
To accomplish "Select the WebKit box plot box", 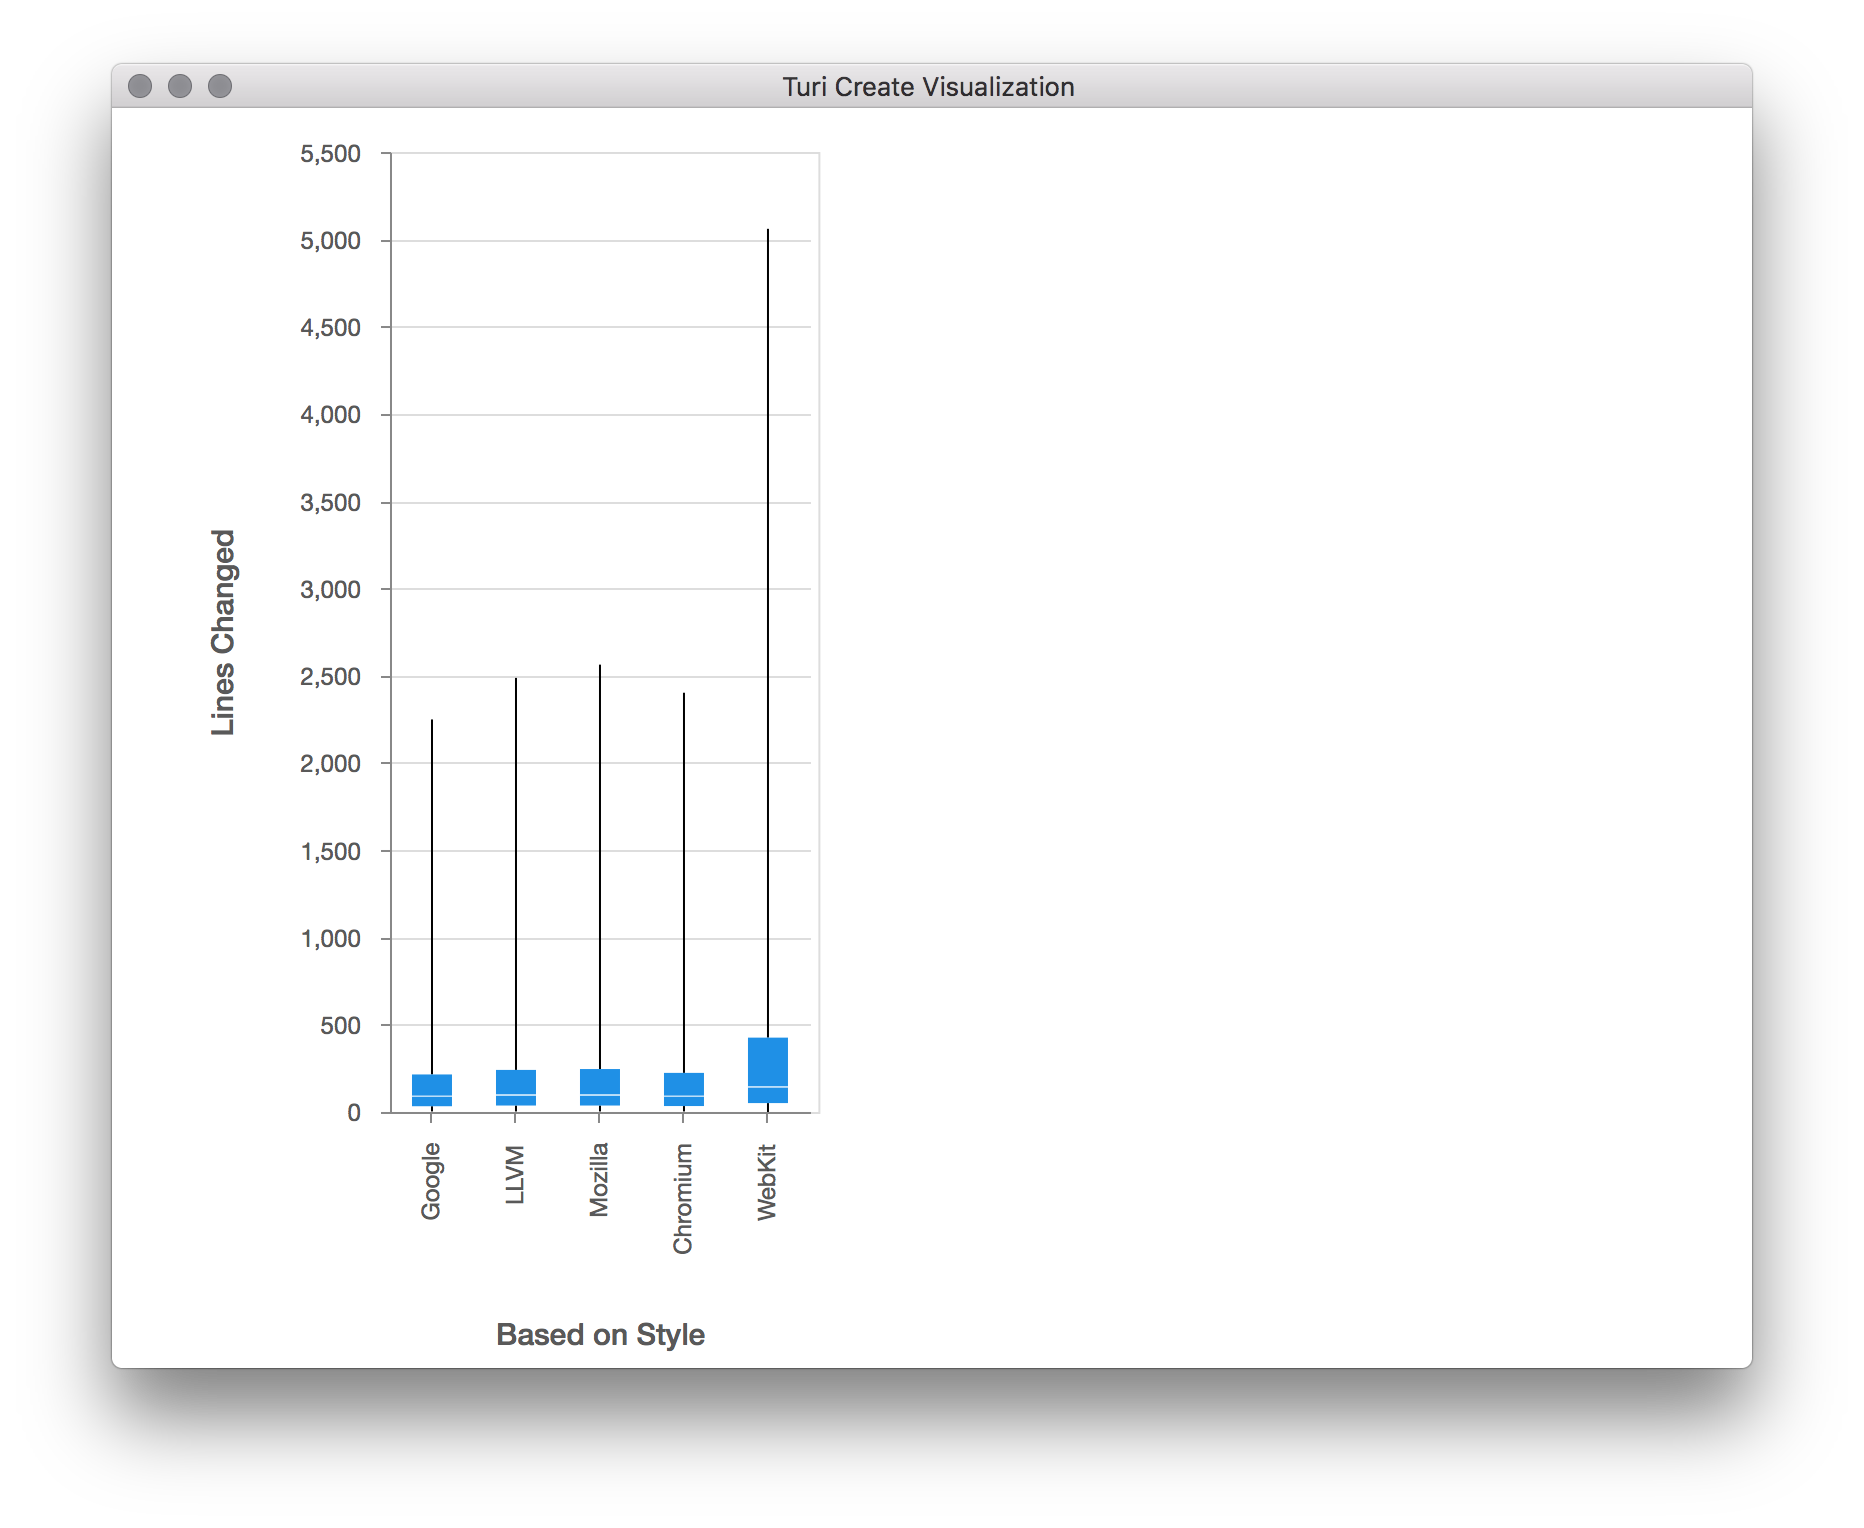I will 768,1070.
